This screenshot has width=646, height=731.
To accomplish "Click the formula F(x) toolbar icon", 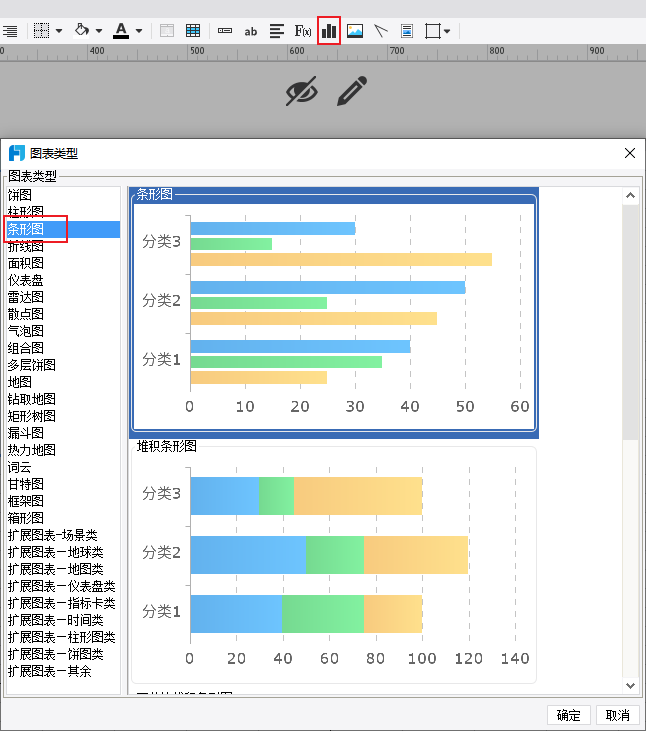I will click(x=303, y=31).
